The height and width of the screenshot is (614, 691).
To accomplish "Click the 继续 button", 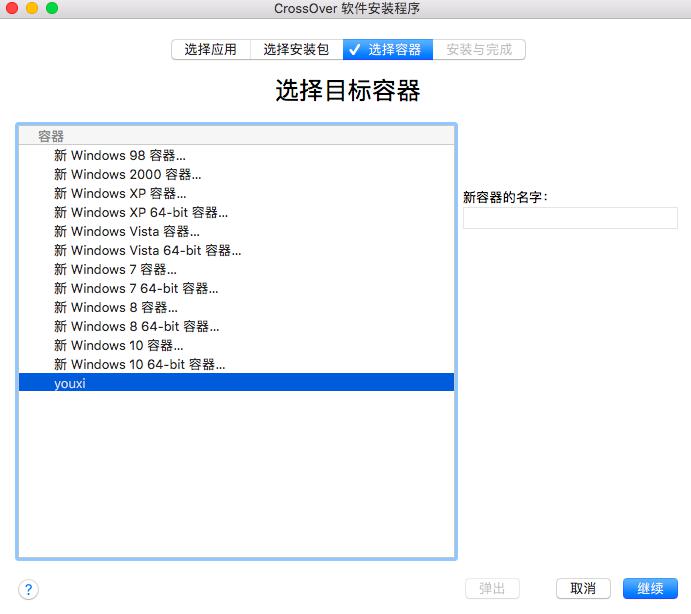I will click(x=650, y=588).
